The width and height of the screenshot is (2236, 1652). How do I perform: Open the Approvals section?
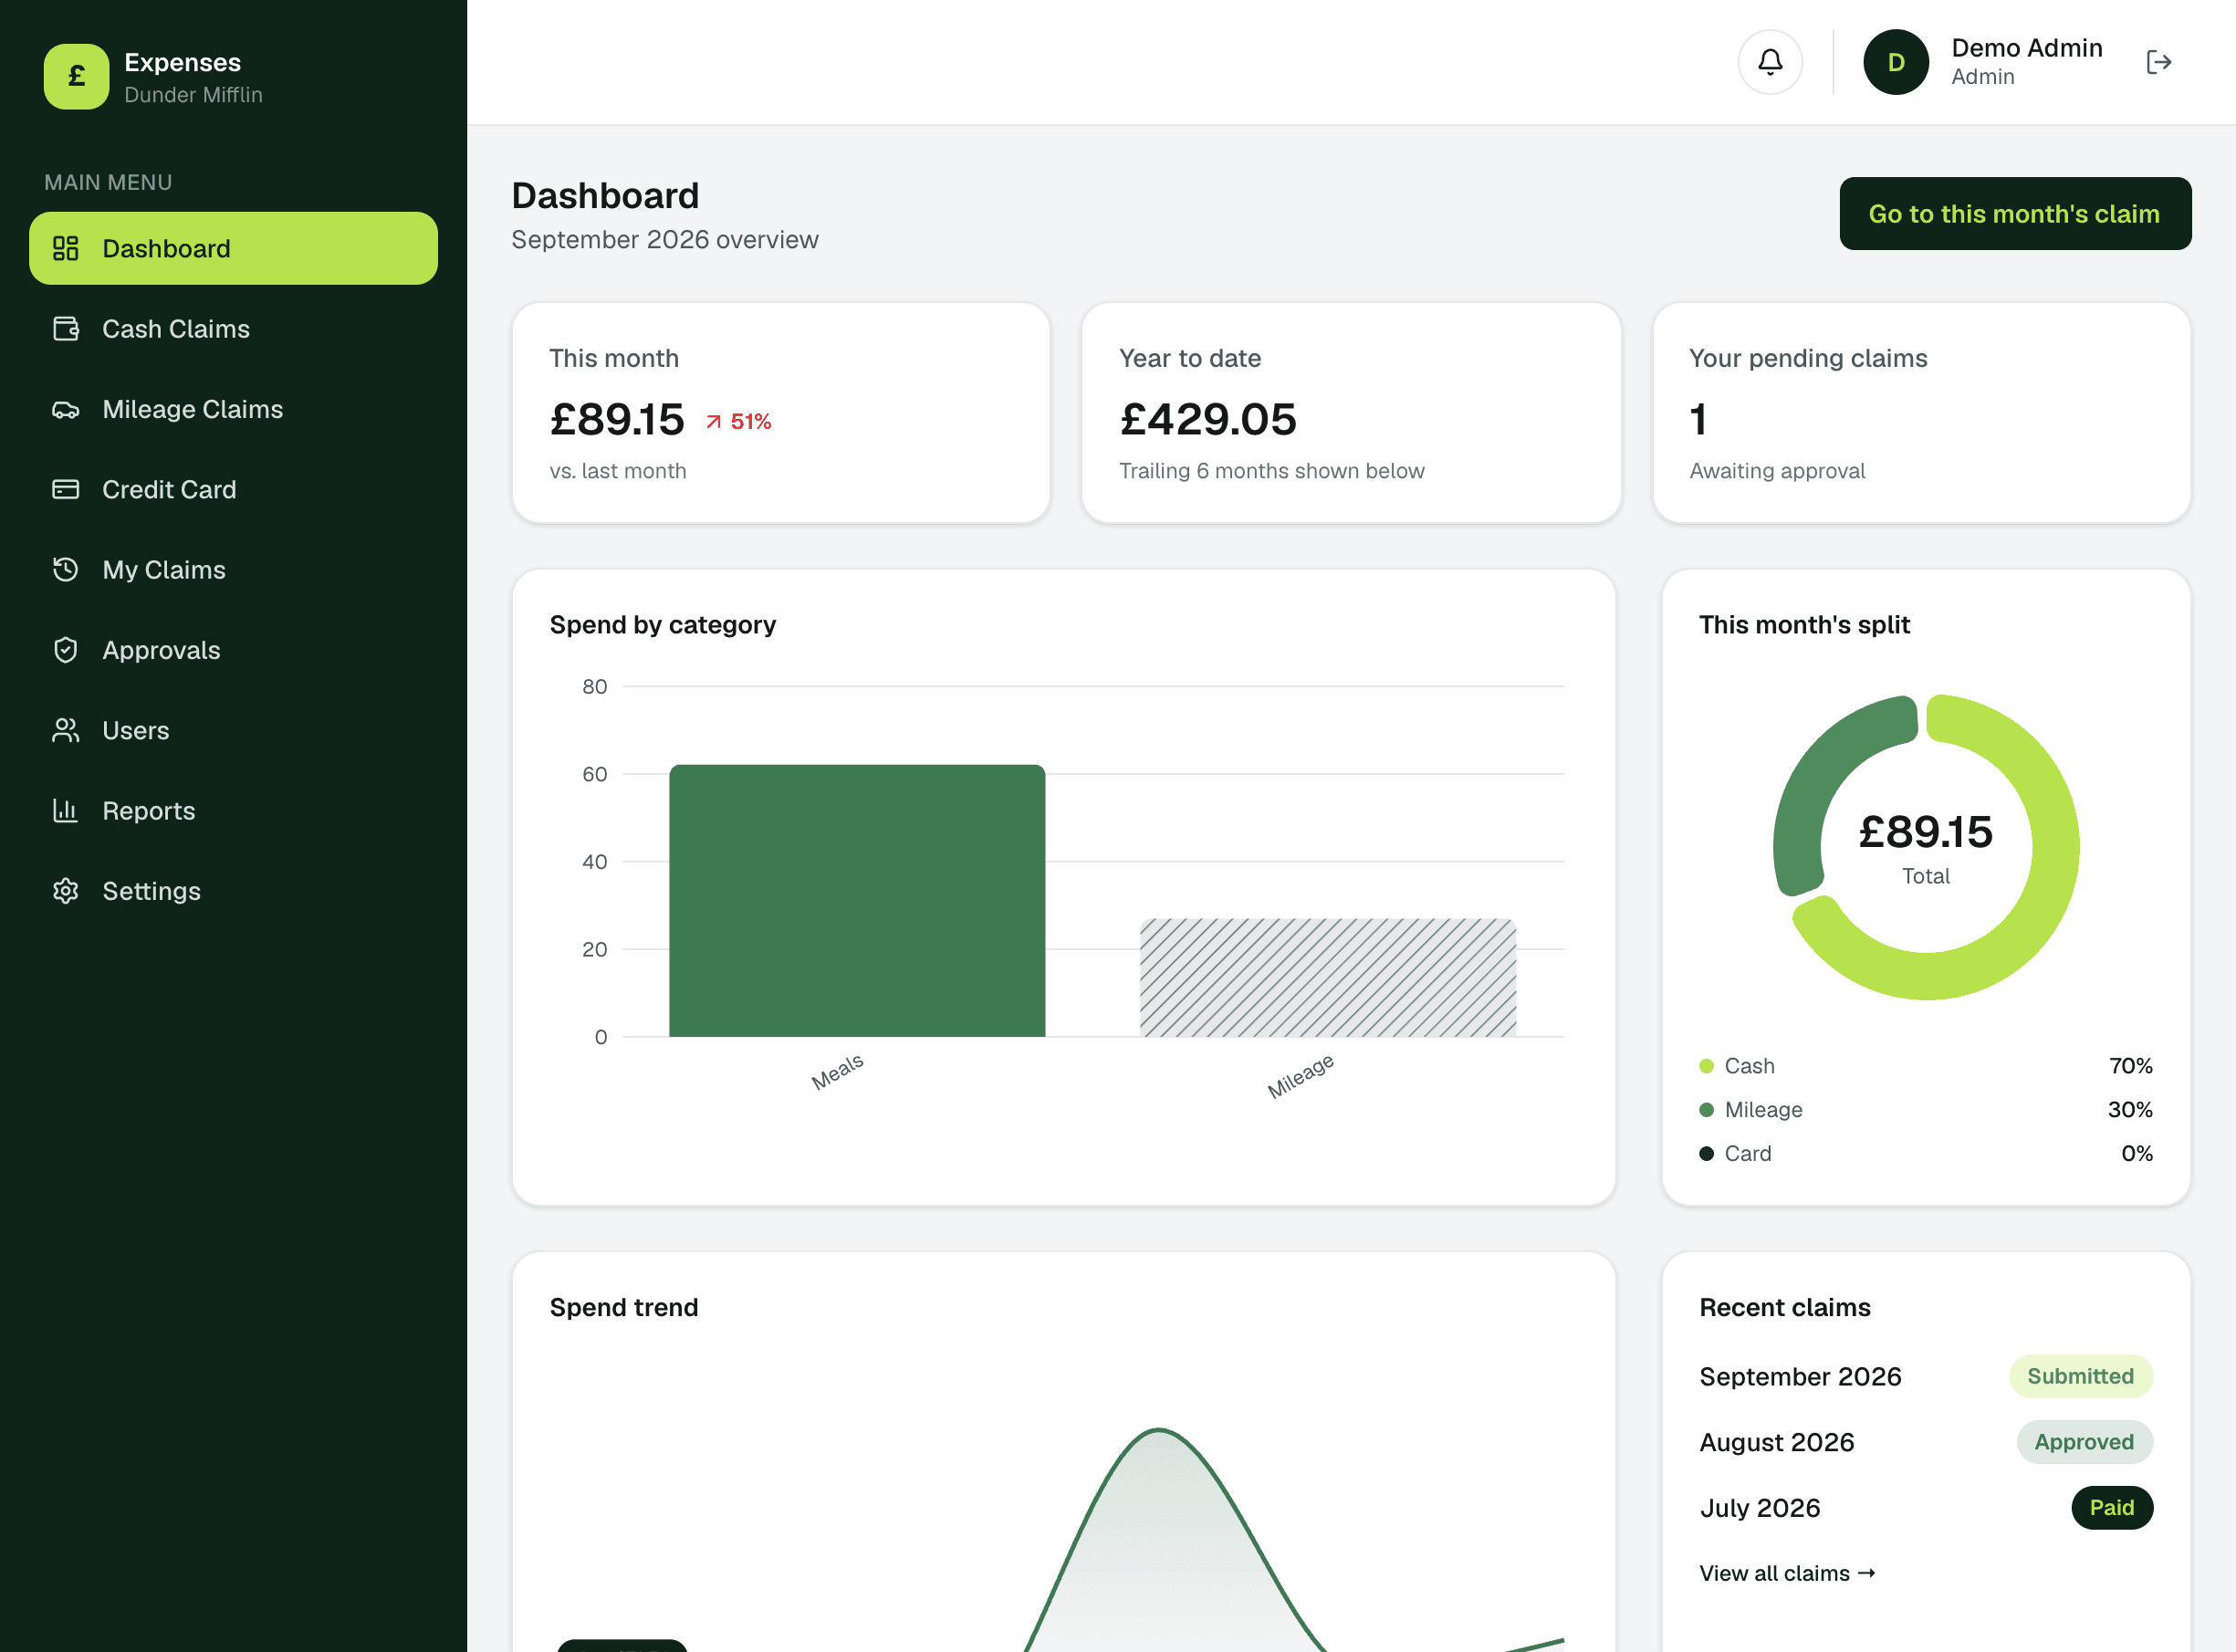[x=233, y=650]
